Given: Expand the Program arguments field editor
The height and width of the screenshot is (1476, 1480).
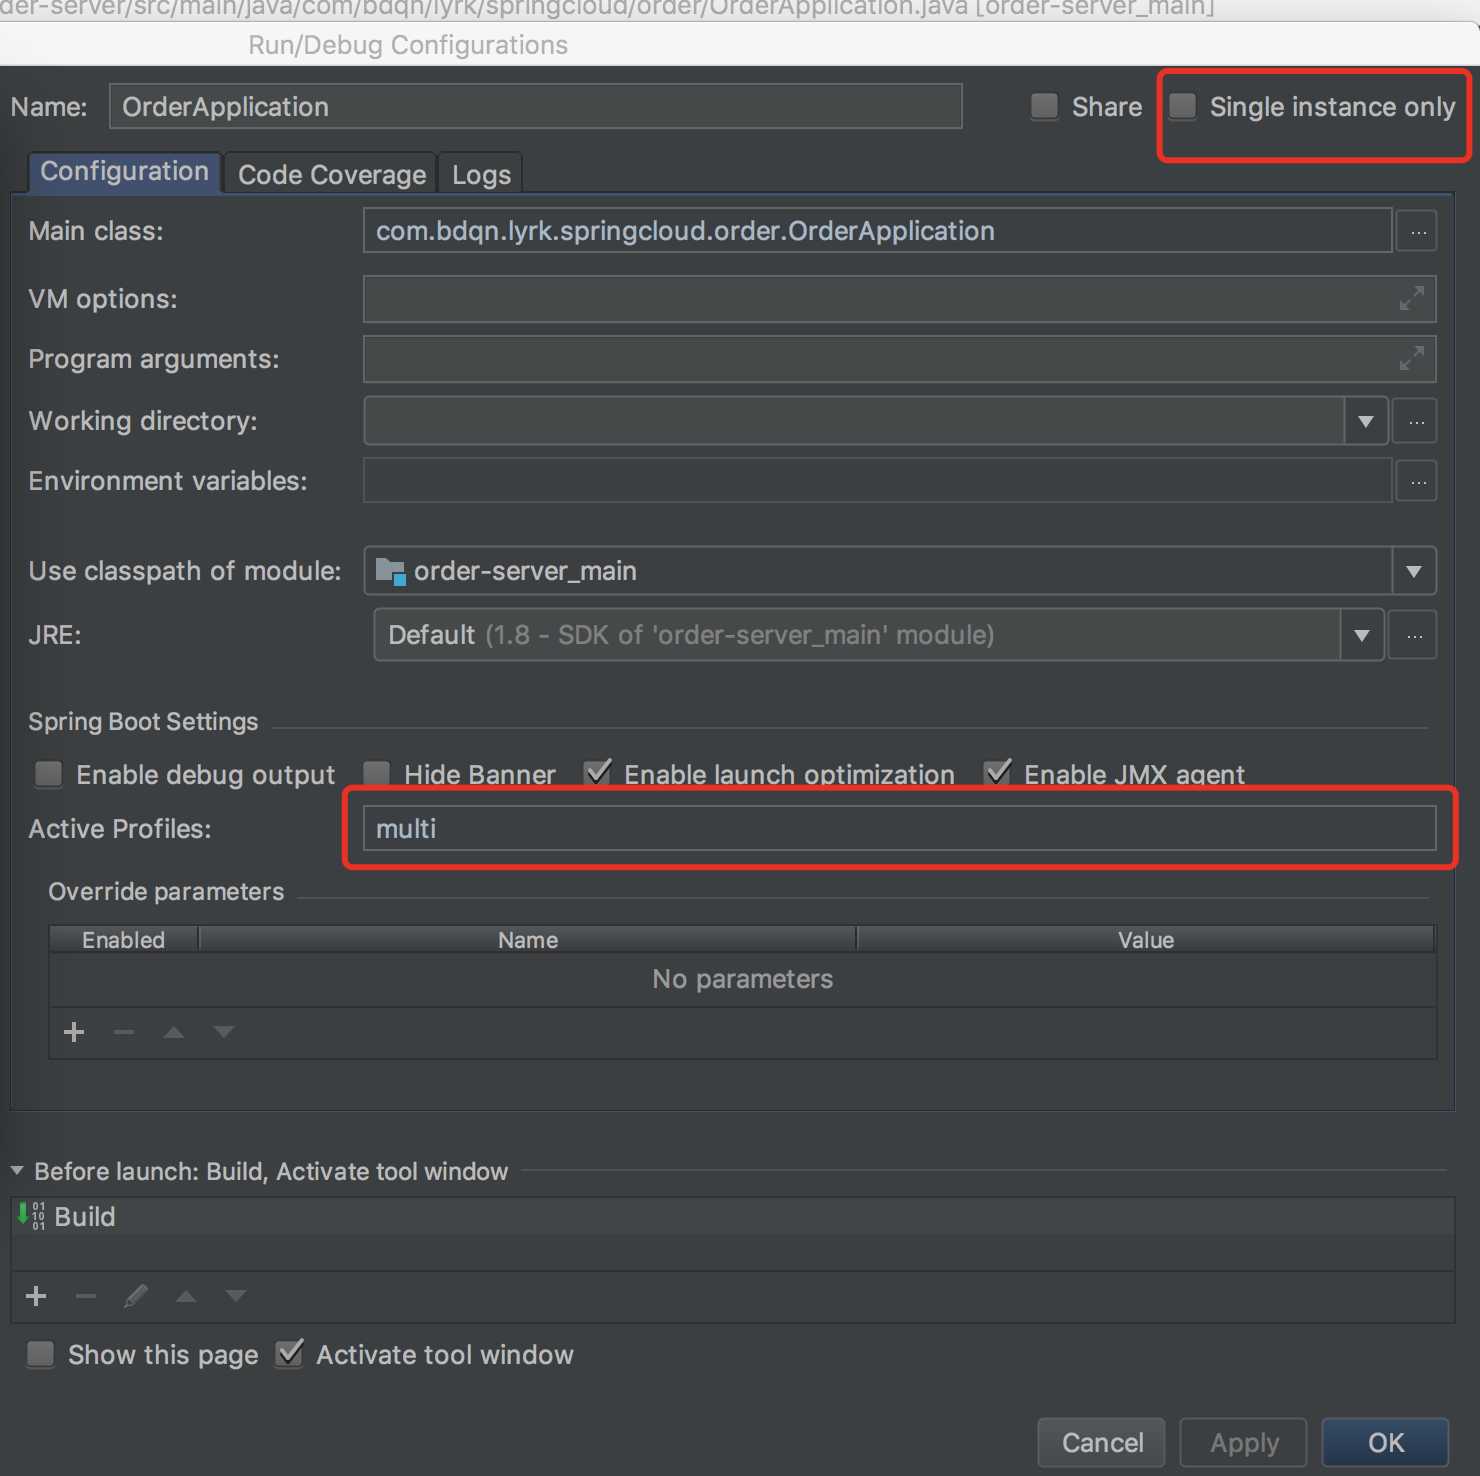Looking at the screenshot, I should [x=1411, y=359].
